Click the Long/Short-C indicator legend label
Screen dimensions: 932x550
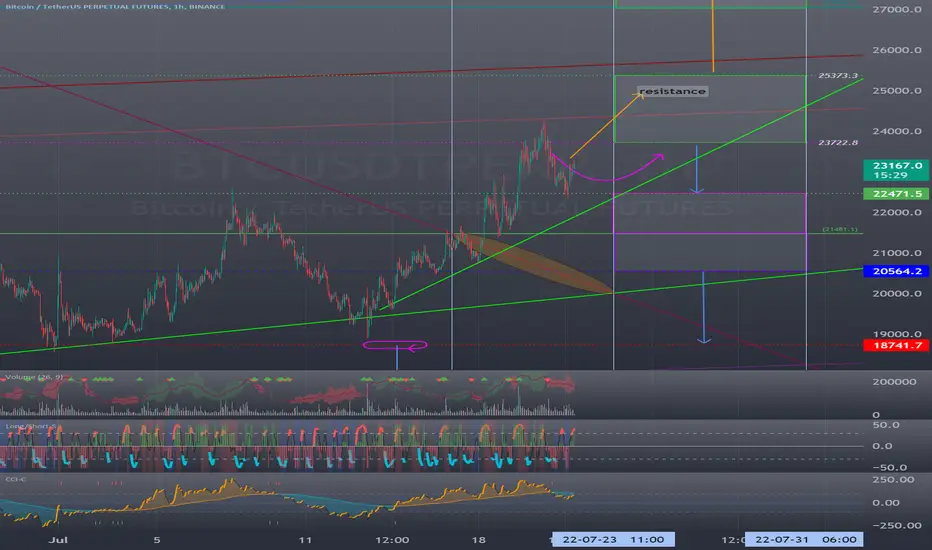click(x=31, y=426)
